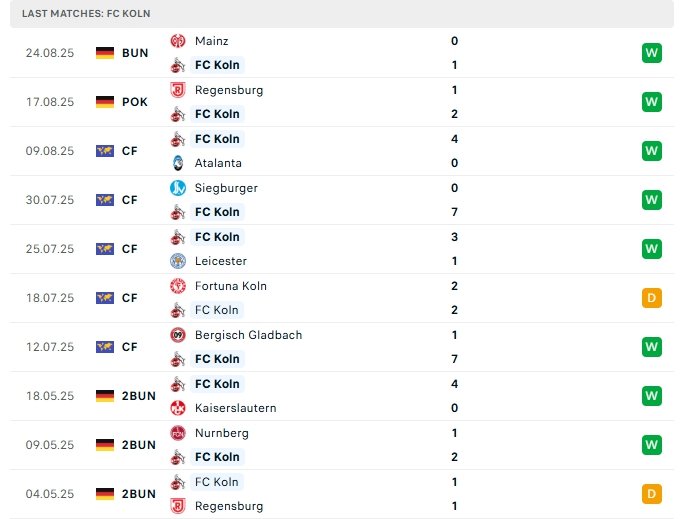
Task: Open the Kaiserslautern team link
Action: coord(235,408)
